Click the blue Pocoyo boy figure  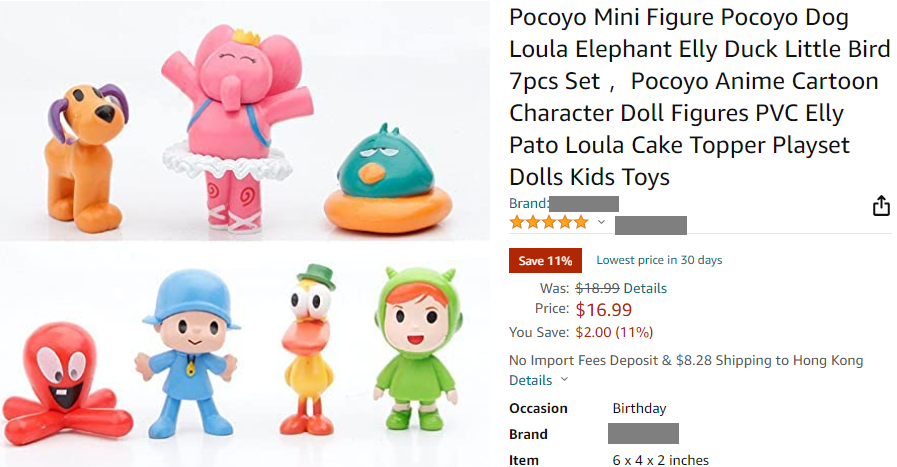click(188, 350)
